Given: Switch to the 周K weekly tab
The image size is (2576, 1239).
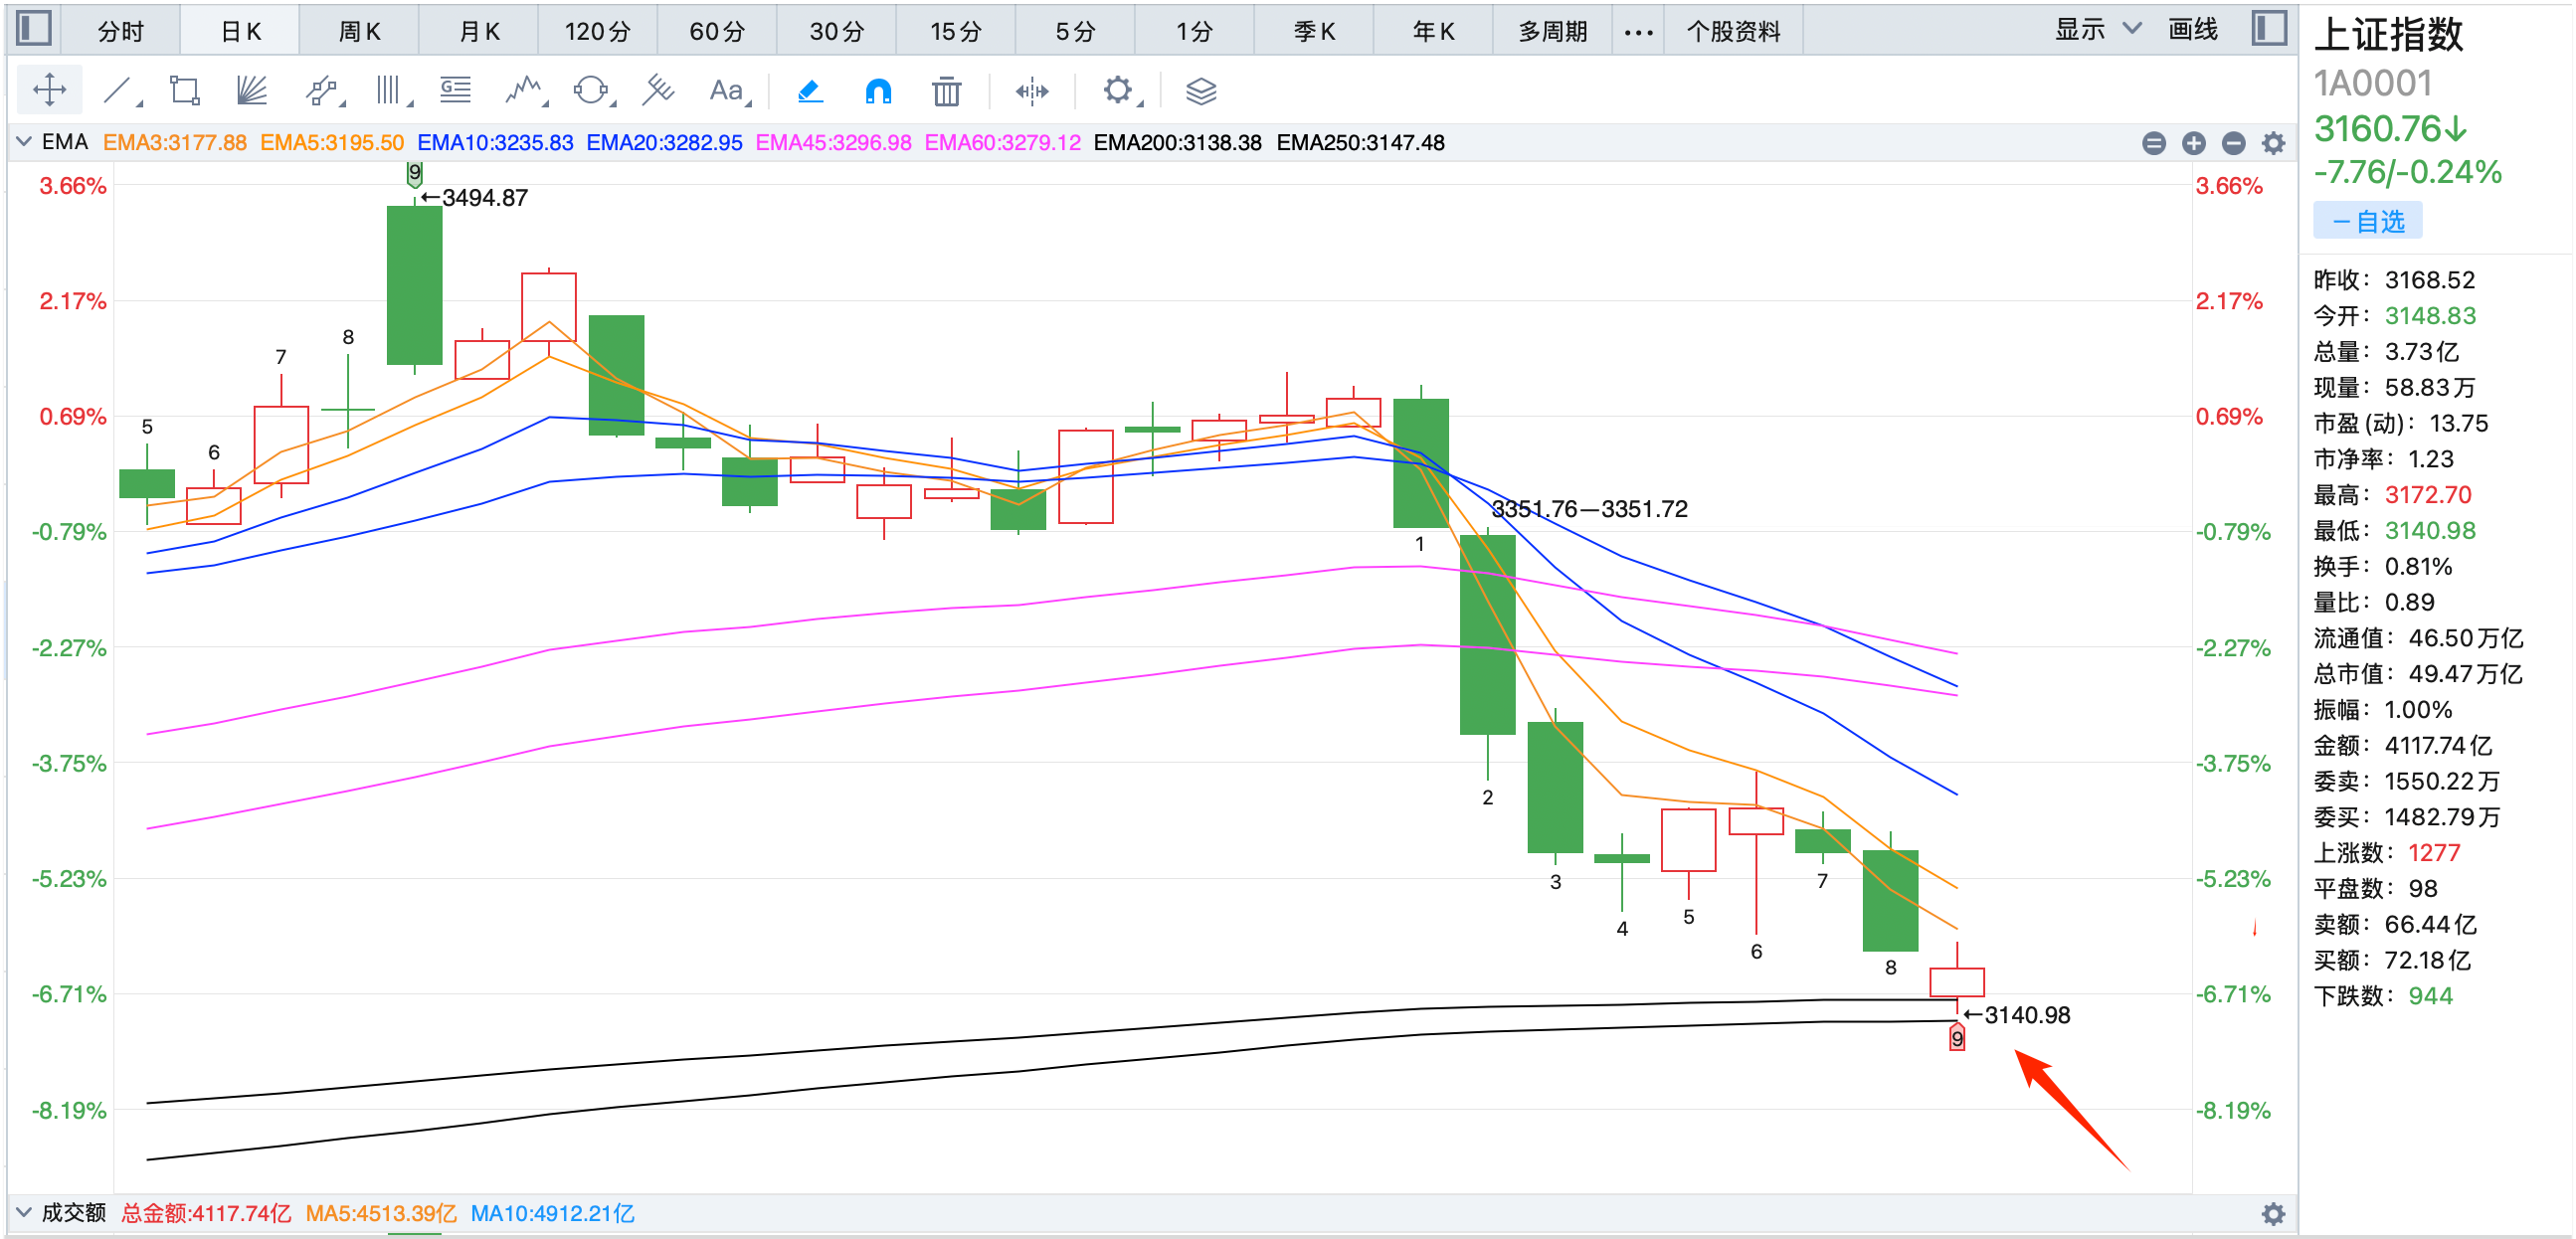Looking at the screenshot, I should (359, 31).
